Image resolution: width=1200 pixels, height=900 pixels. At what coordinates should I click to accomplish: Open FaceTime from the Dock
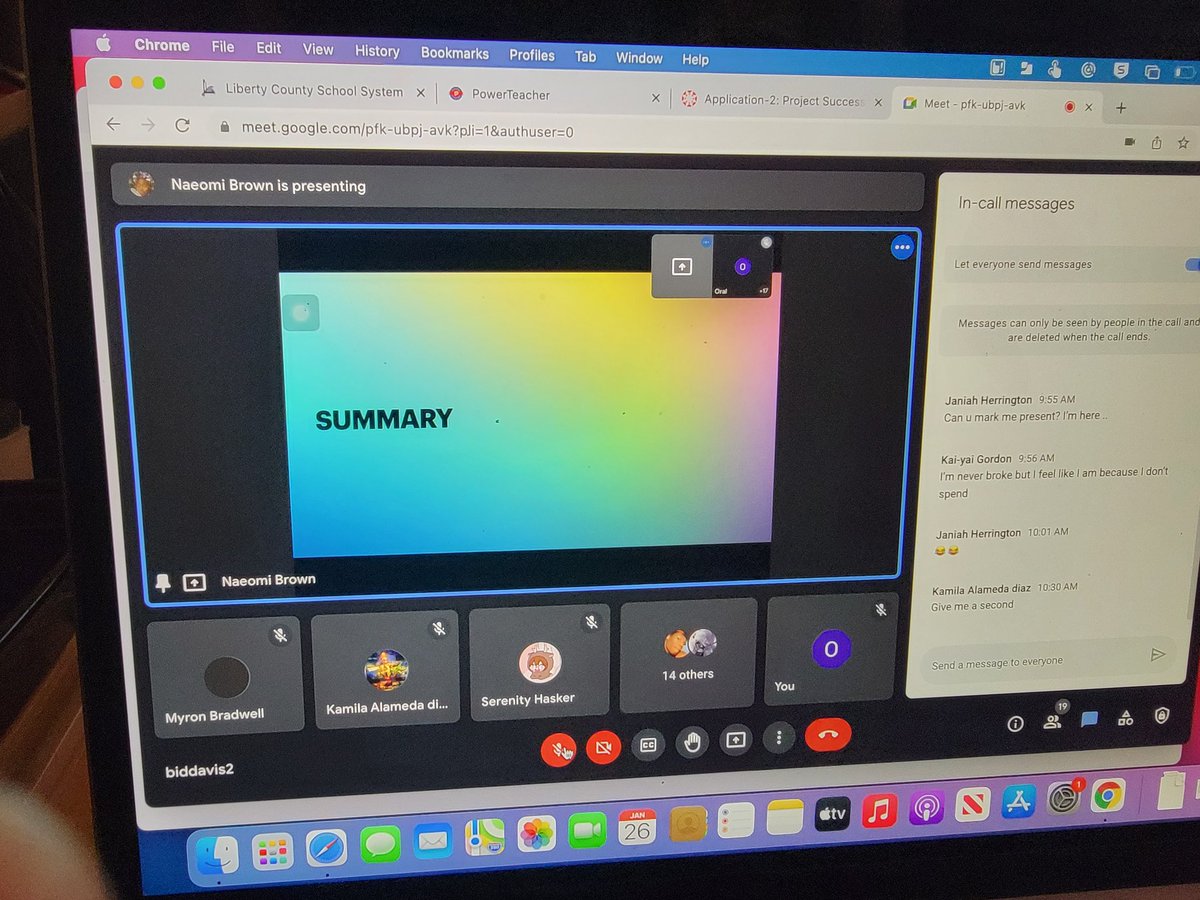click(x=588, y=830)
